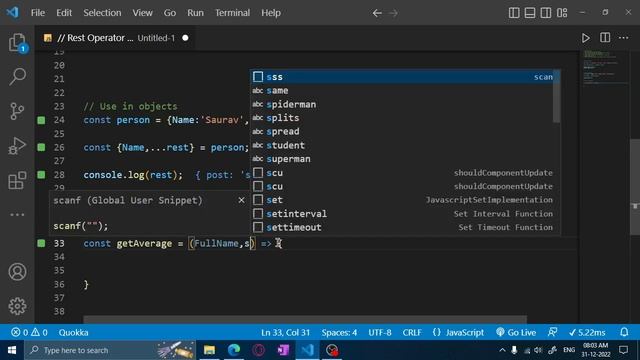Choose the set JavascriptSetImplementation snippet
This screenshot has width=640, height=360.
(402, 200)
